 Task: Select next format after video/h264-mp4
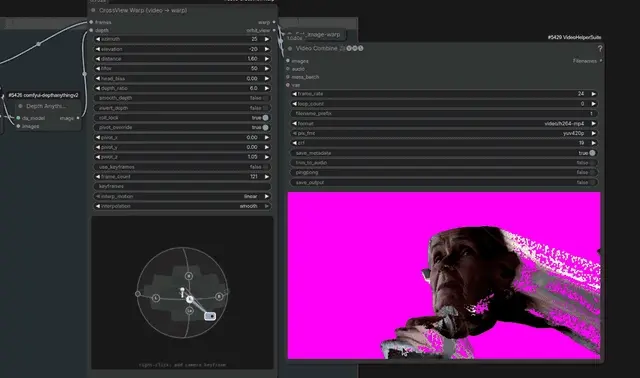pyautogui.click(x=593, y=123)
